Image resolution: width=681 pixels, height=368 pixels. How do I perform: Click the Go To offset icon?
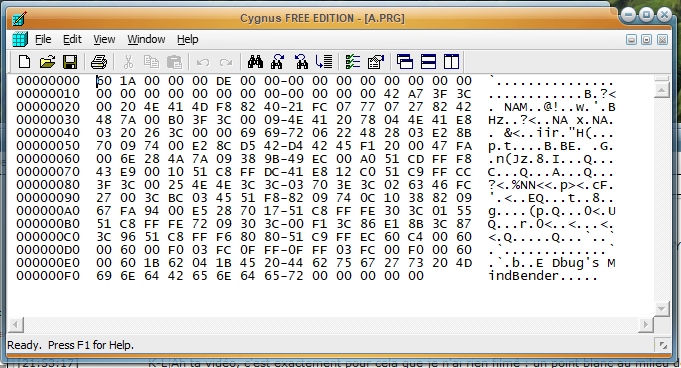[x=324, y=62]
